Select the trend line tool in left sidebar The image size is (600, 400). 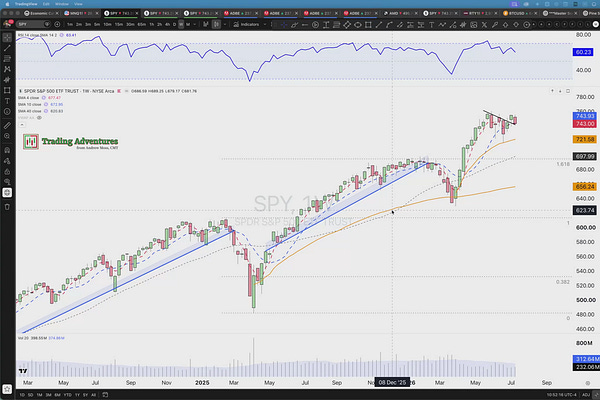(x=7, y=48)
